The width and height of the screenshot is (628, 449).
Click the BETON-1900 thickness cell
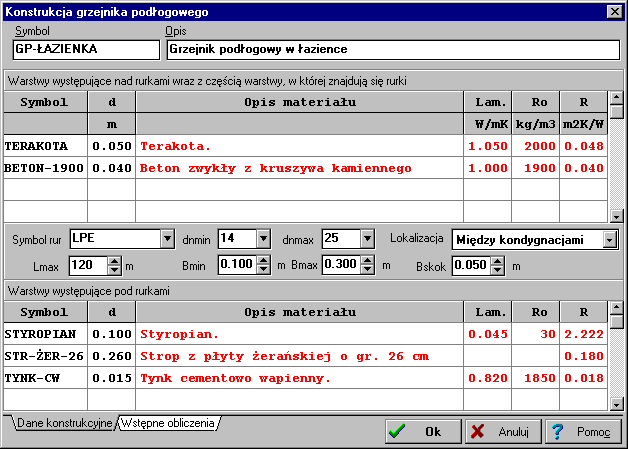point(111,168)
